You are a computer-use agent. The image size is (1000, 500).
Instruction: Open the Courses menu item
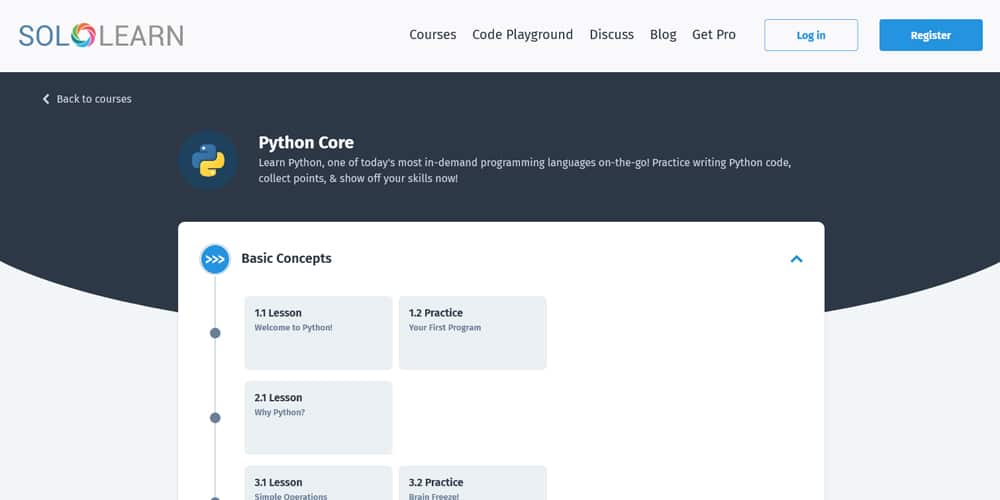pyautogui.click(x=432, y=35)
